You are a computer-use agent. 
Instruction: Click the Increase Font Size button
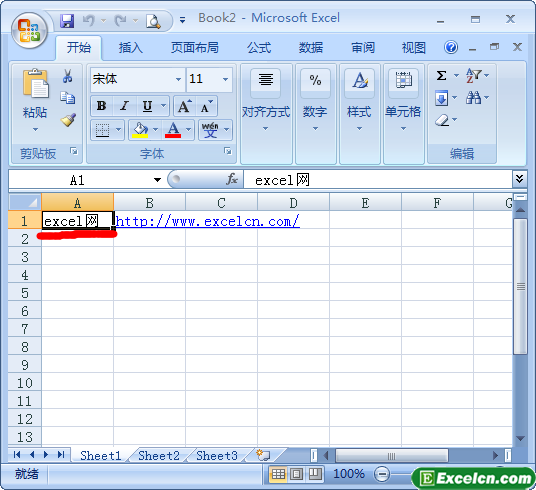[185, 106]
